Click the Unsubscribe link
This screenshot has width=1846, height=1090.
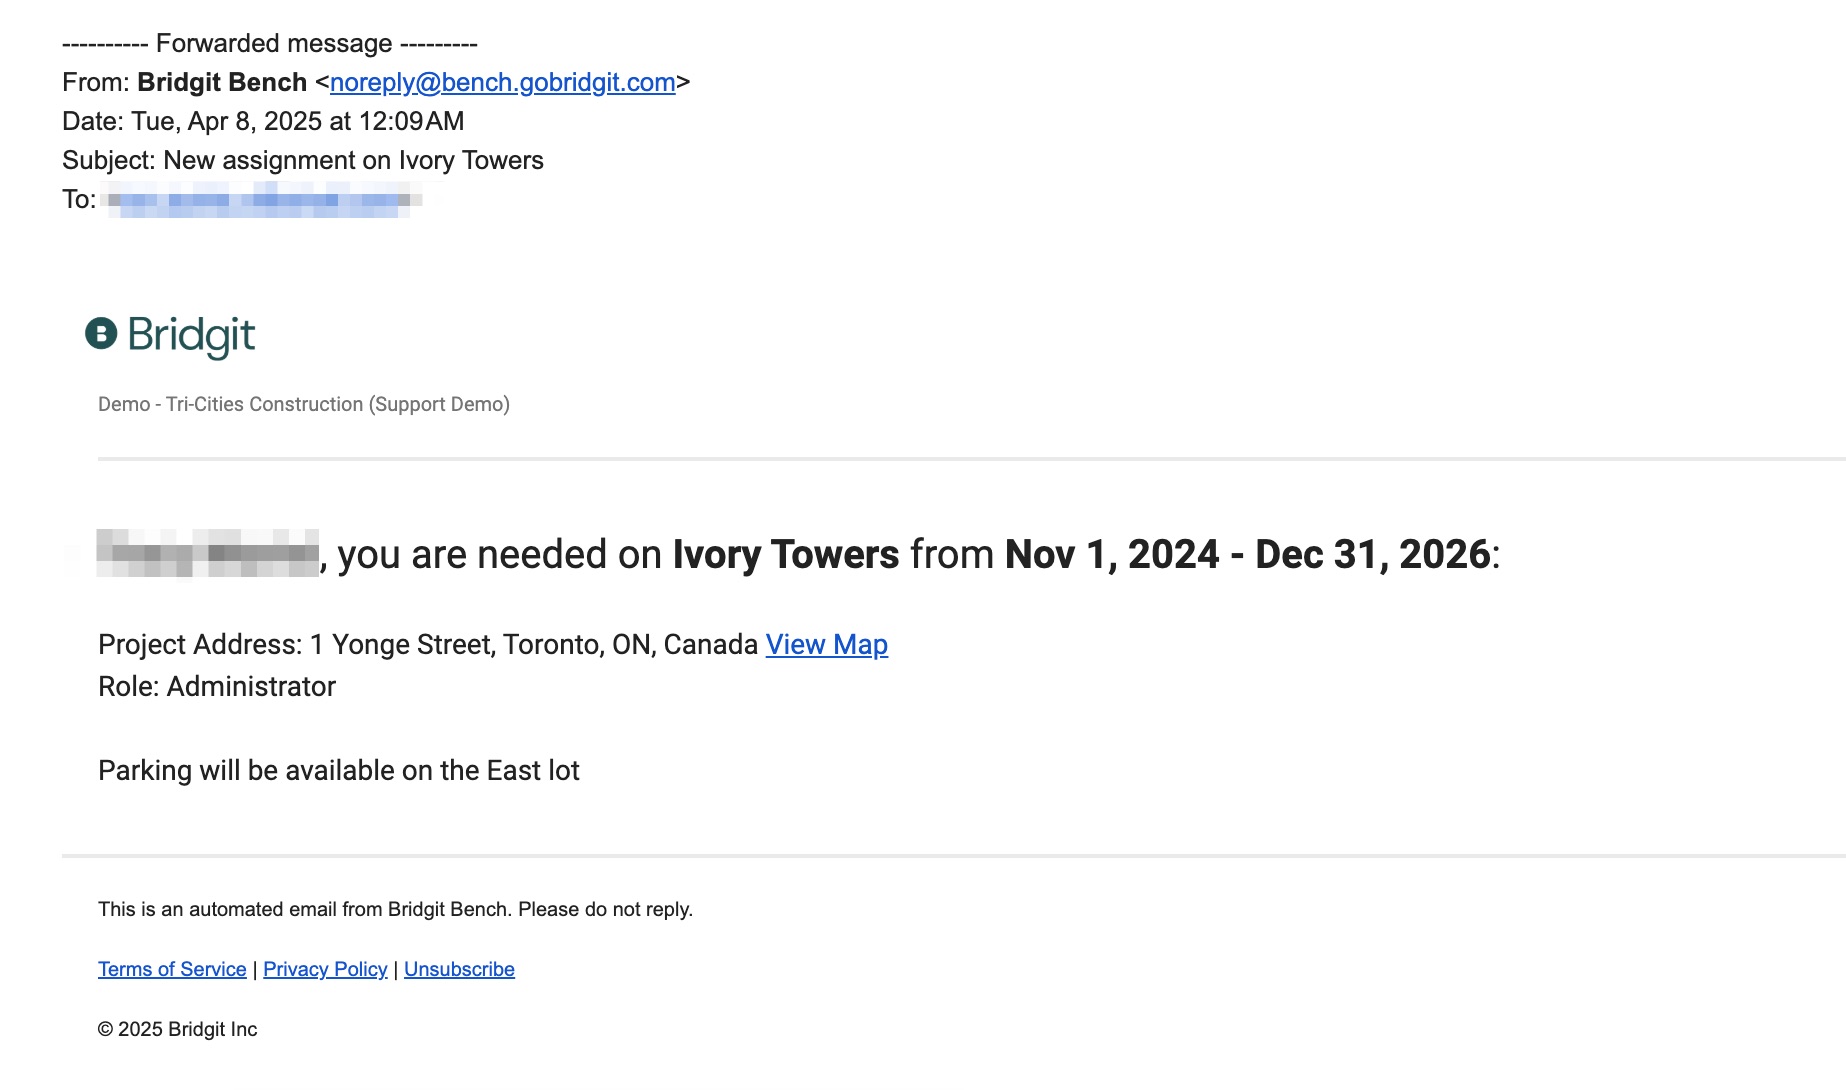click(459, 969)
